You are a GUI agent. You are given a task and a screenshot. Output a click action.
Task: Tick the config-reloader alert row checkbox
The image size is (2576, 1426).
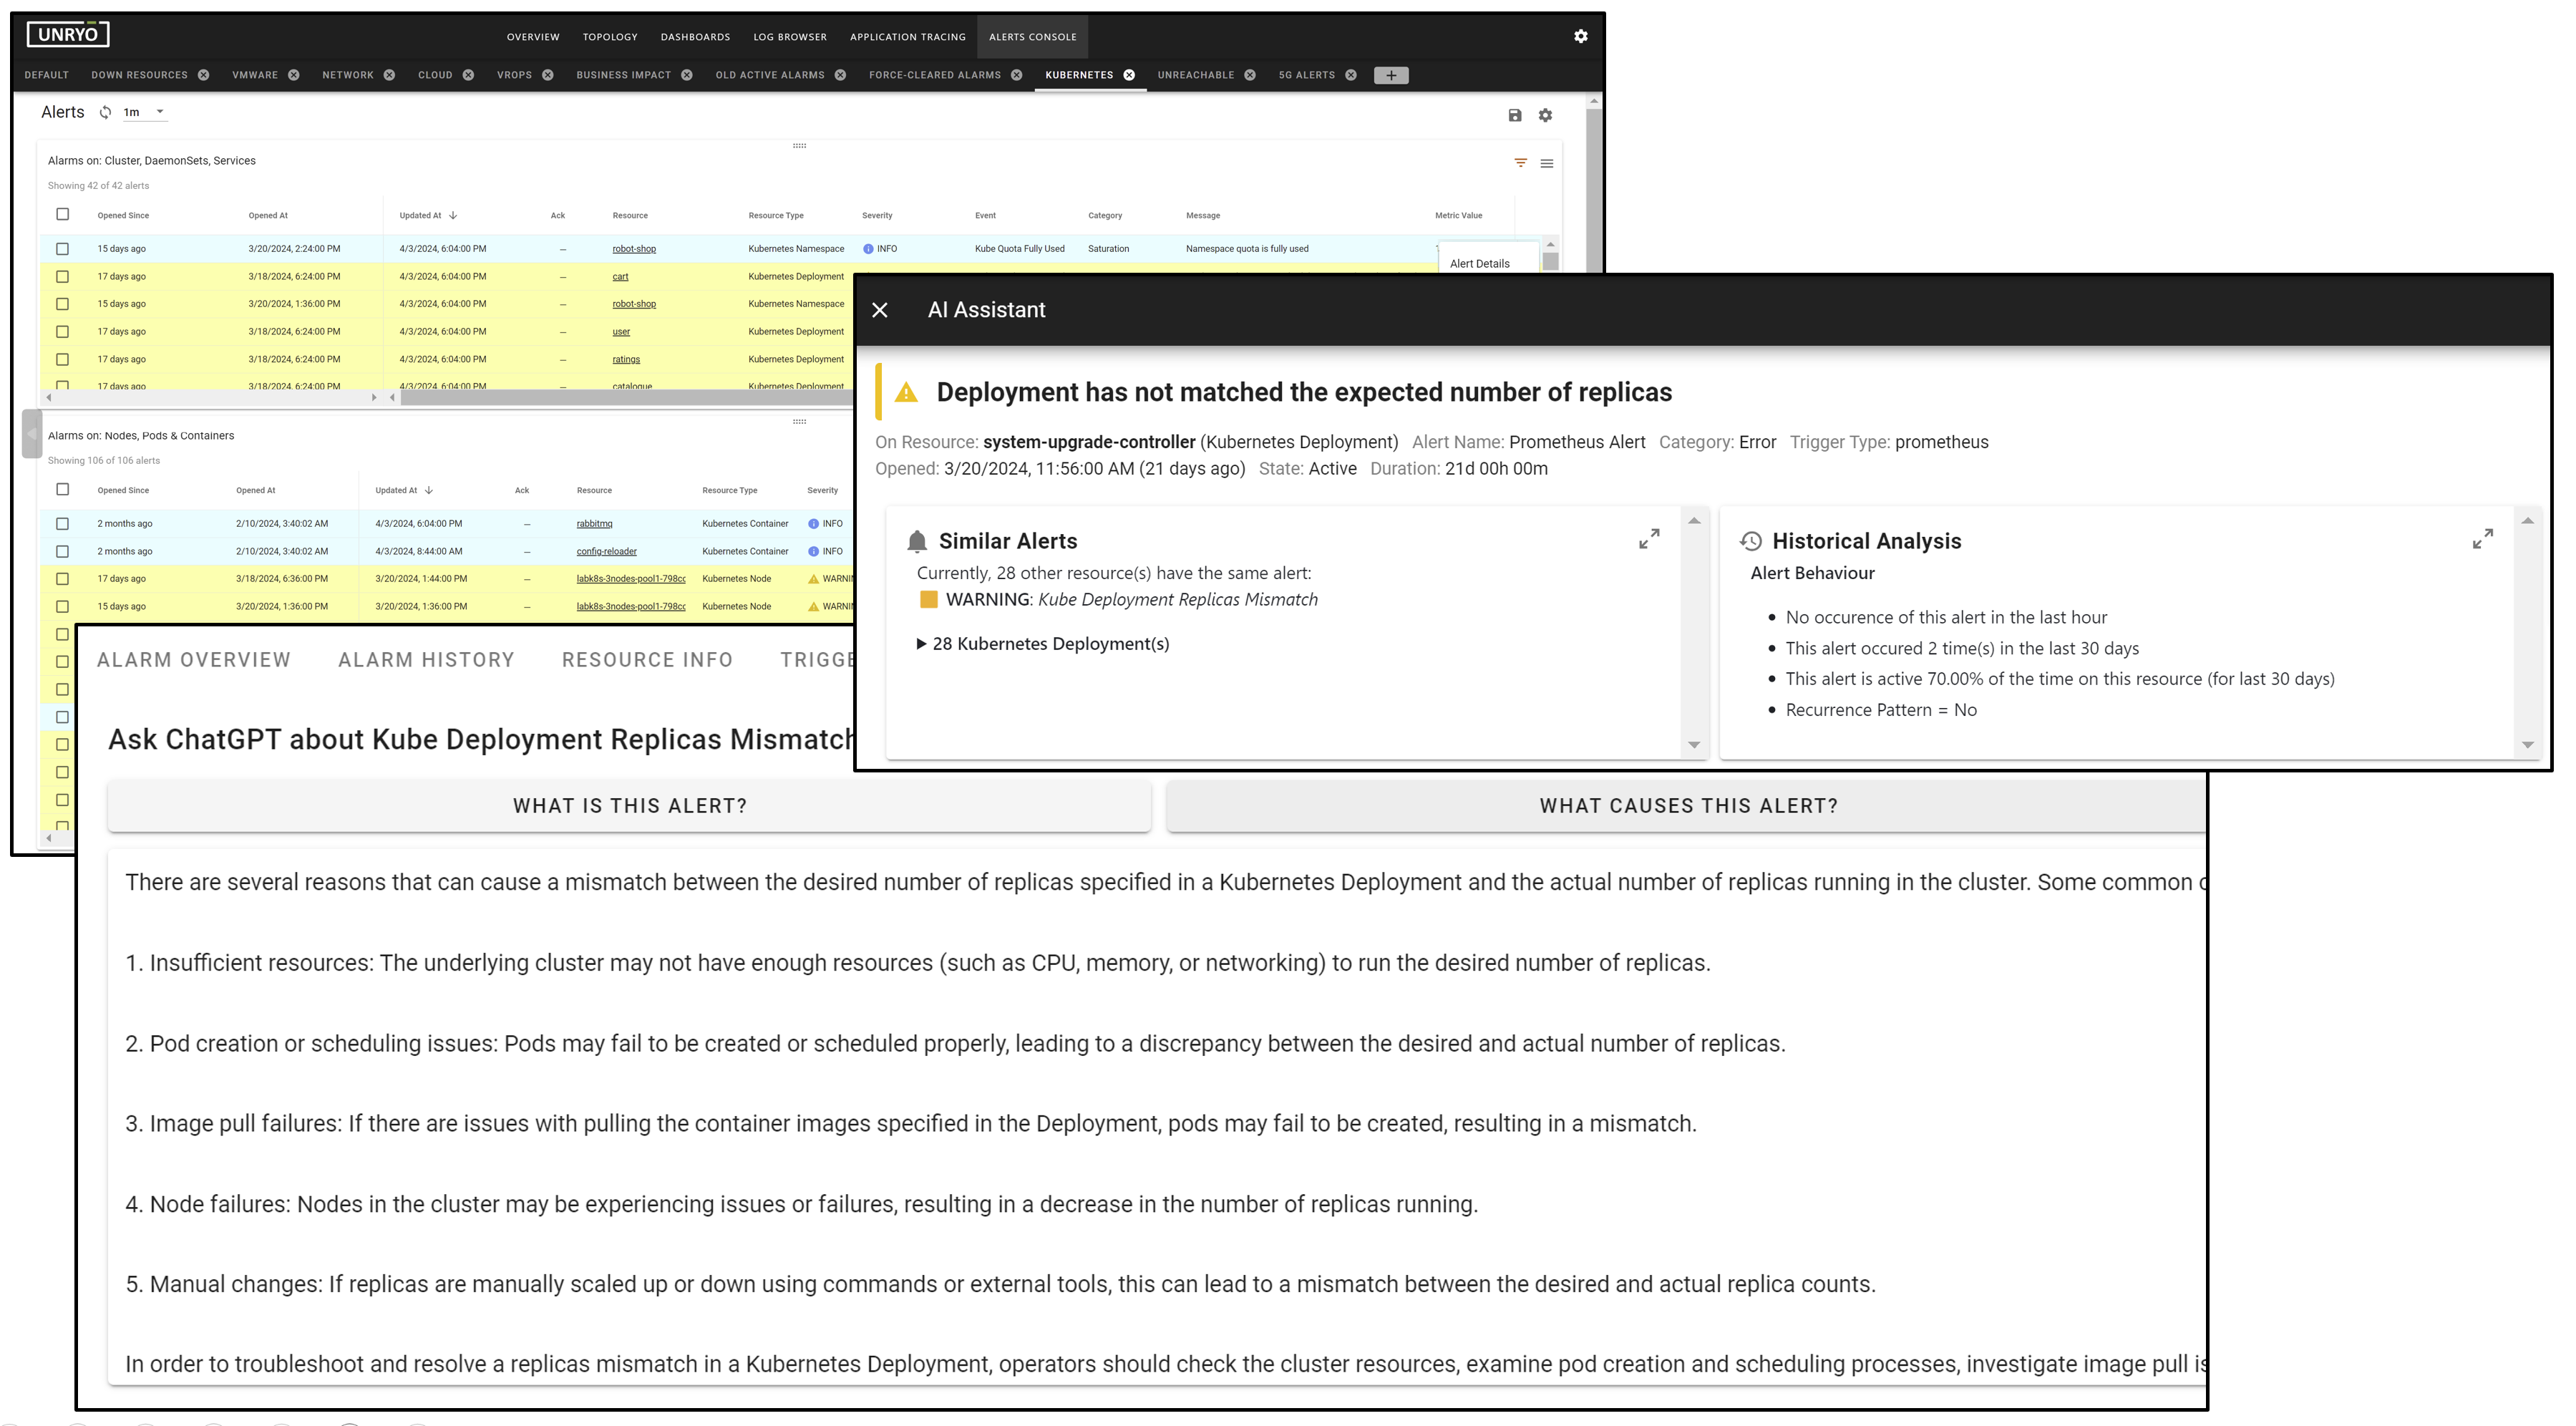click(x=63, y=551)
